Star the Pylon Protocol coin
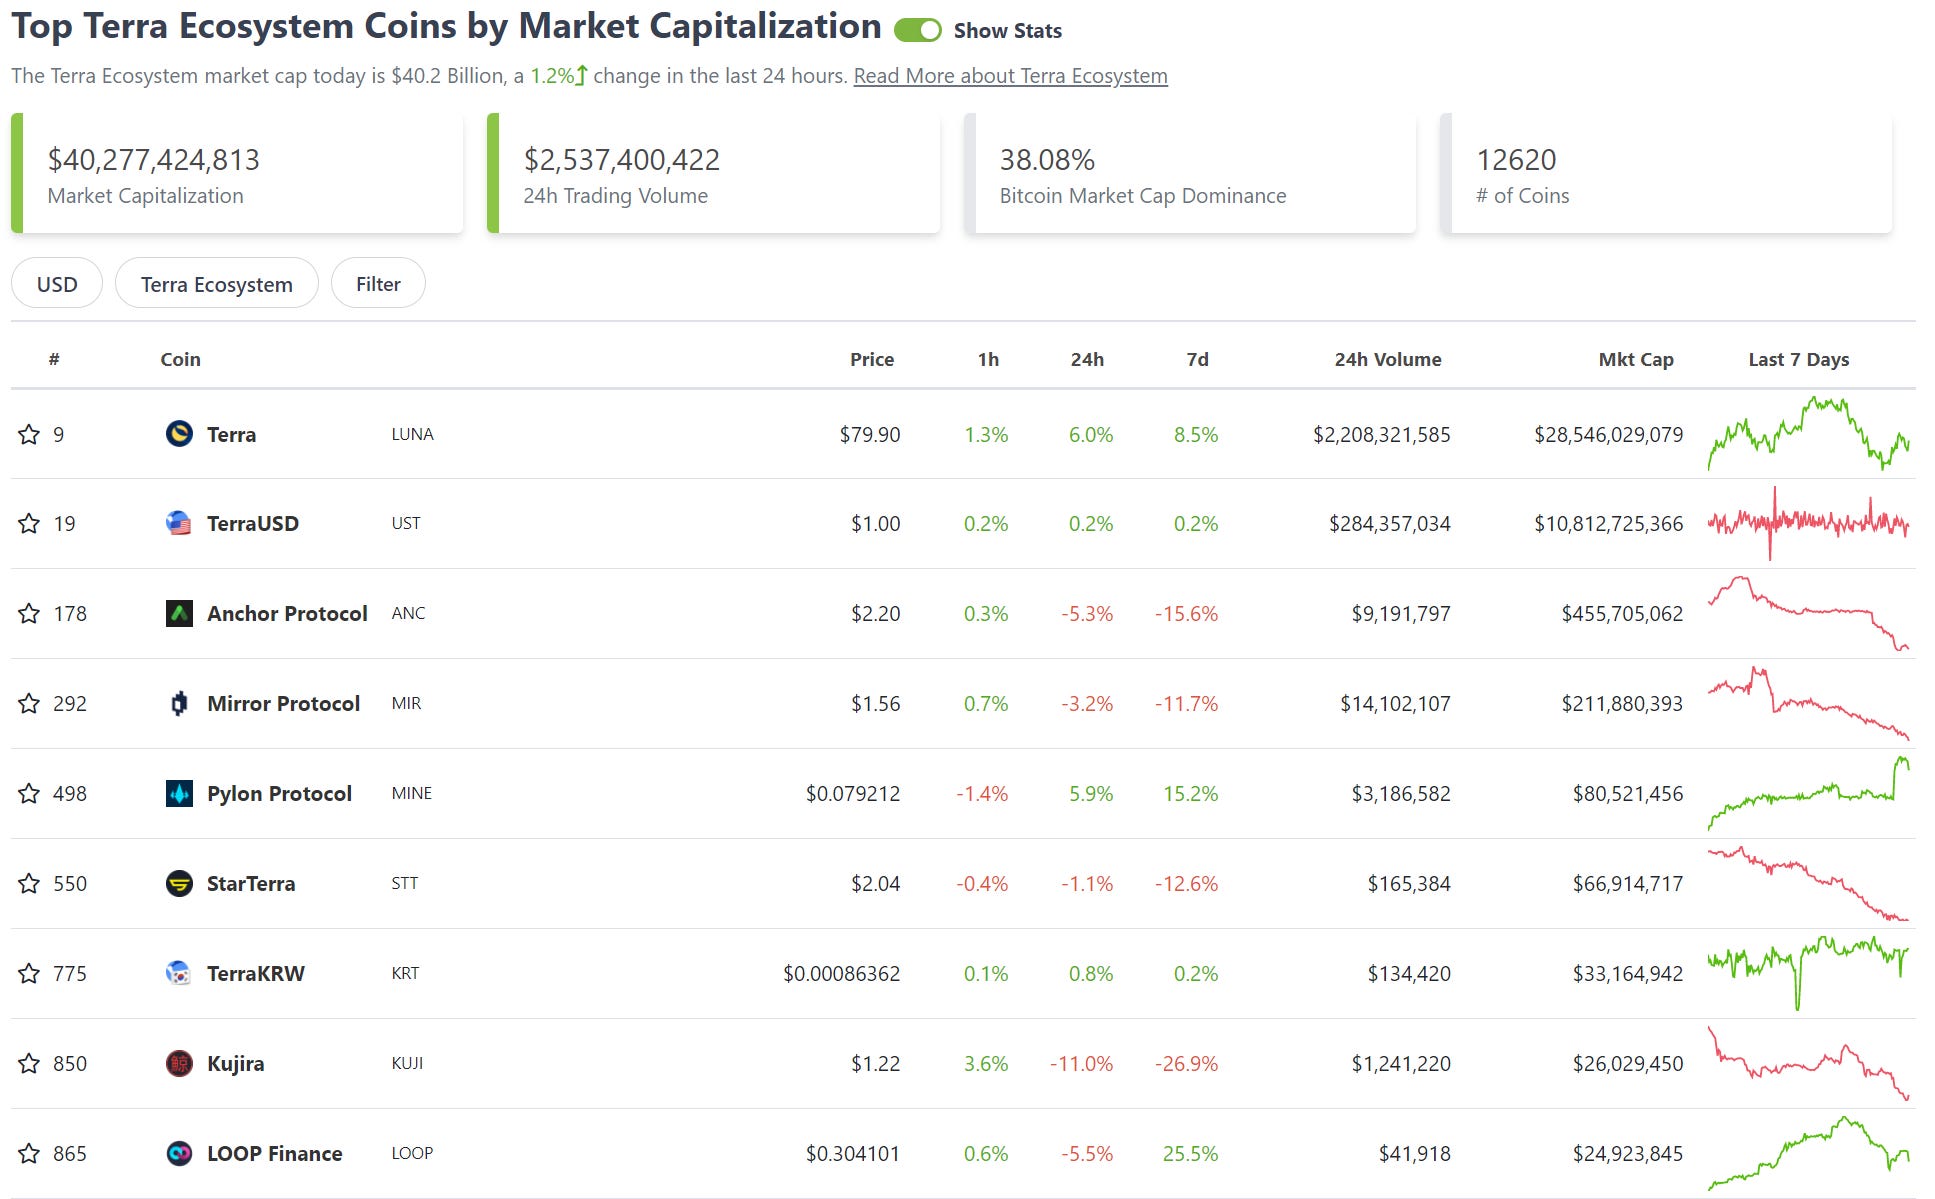 coord(29,794)
